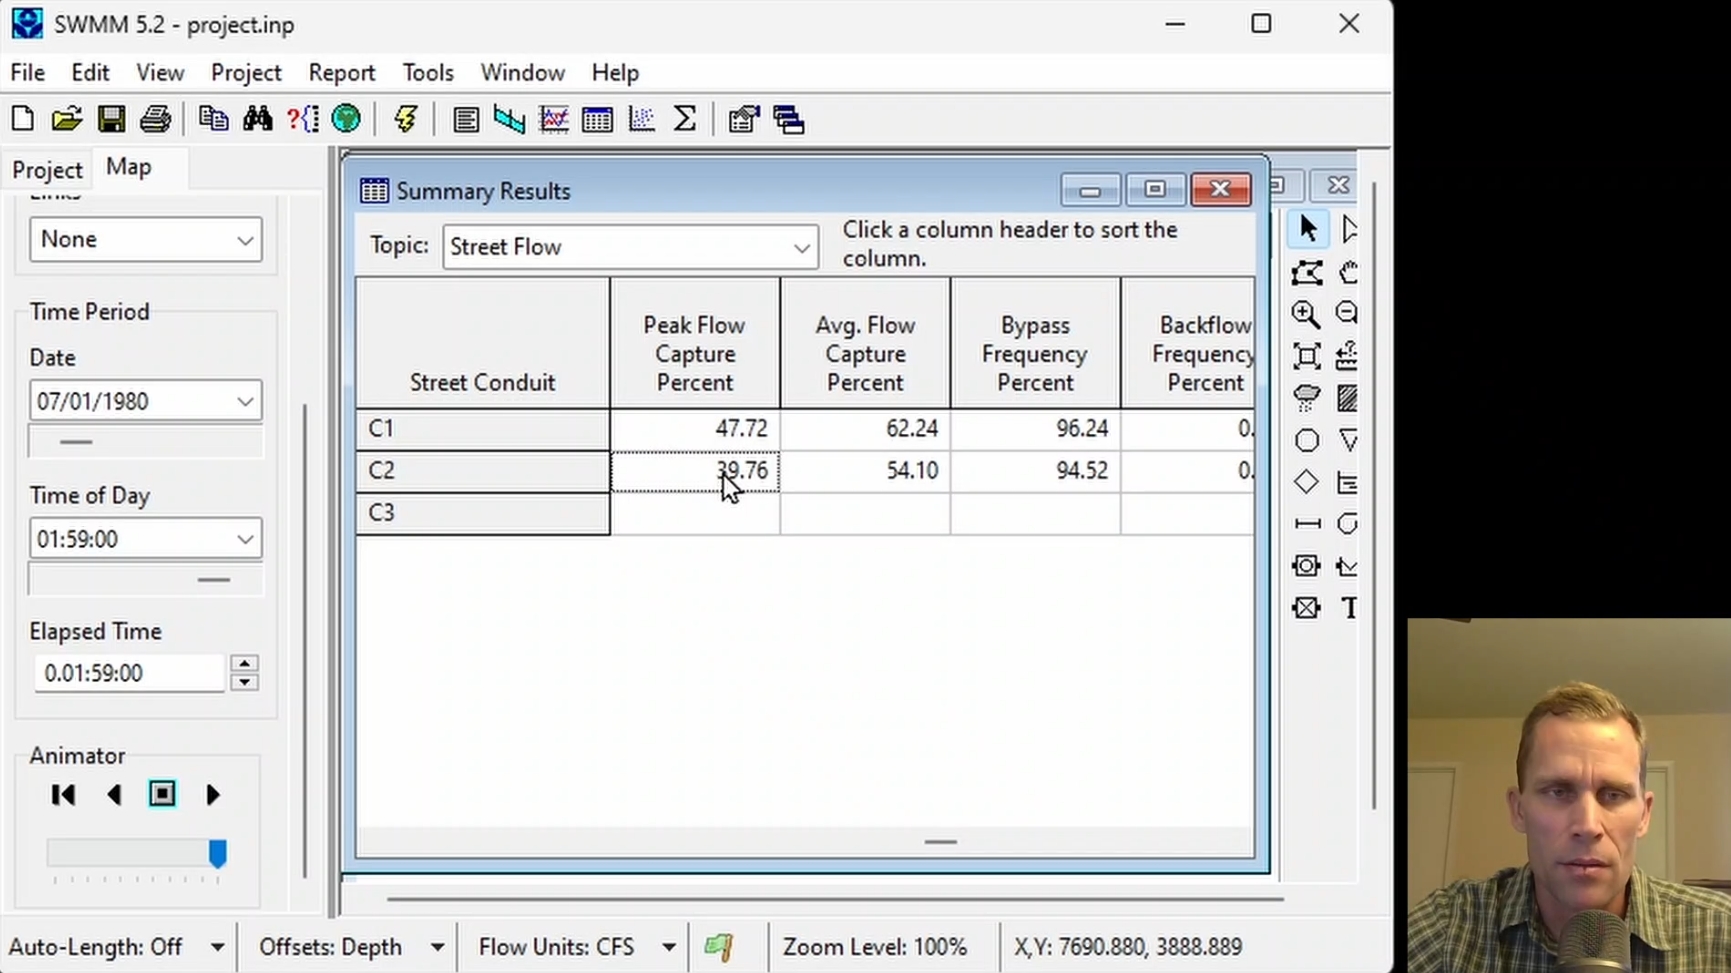The width and height of the screenshot is (1731, 973).
Task: Sort by Bypass Frequency Percent header
Action: click(x=1035, y=343)
